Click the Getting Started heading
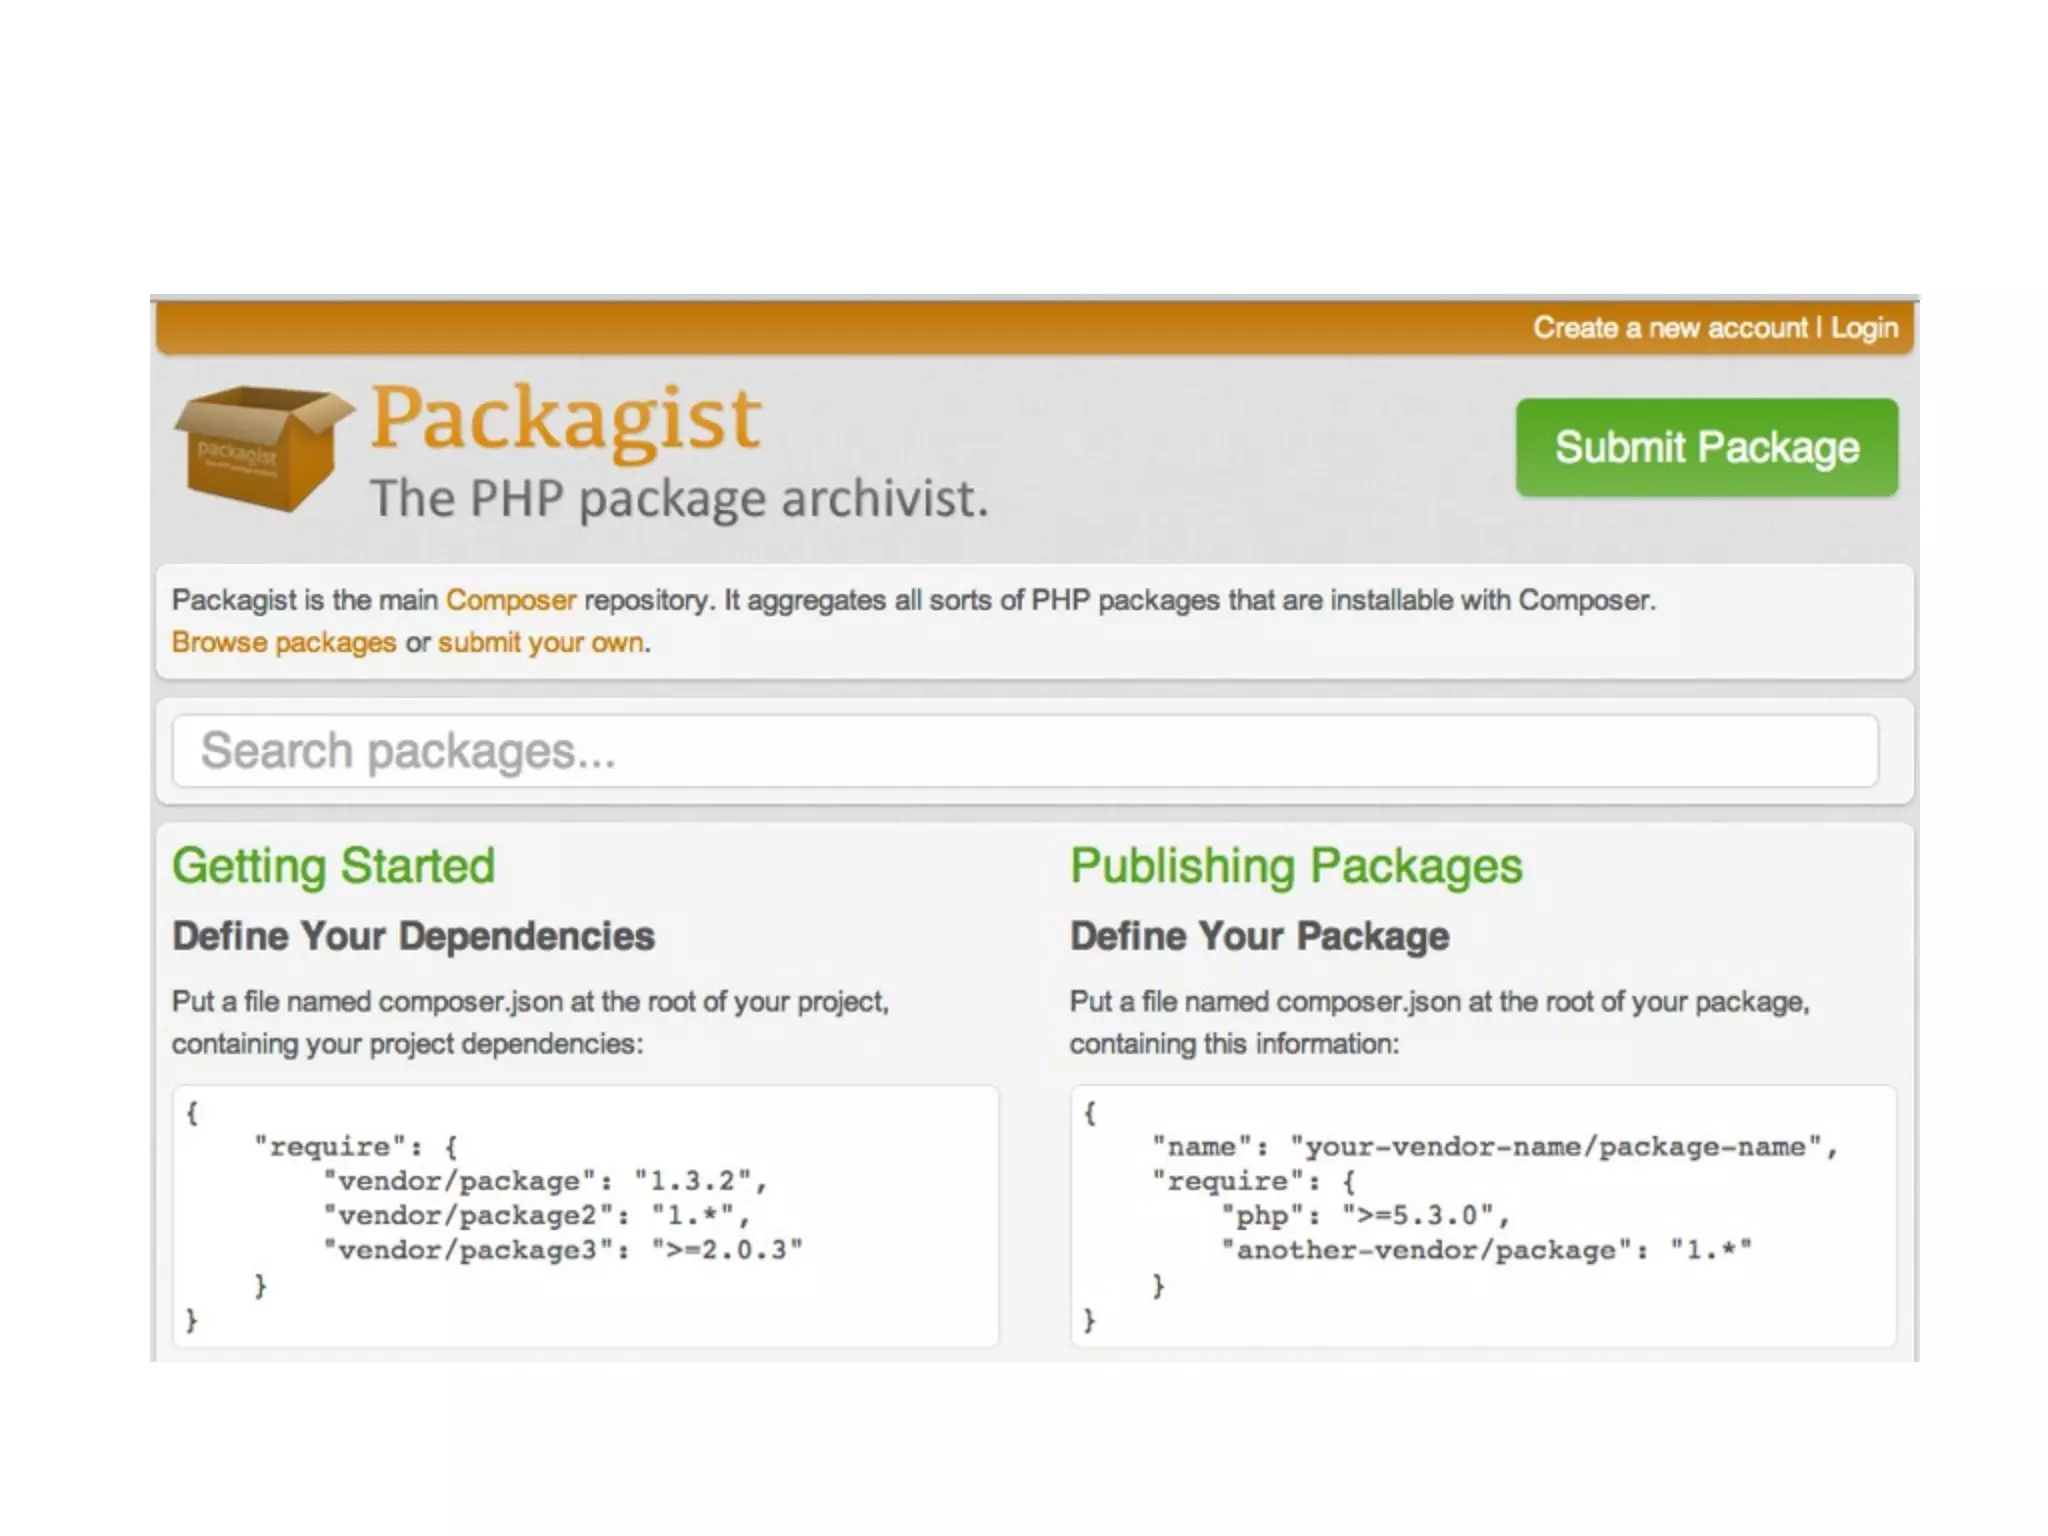Image resolution: width=2048 pixels, height=1536 pixels. pyautogui.click(x=333, y=866)
